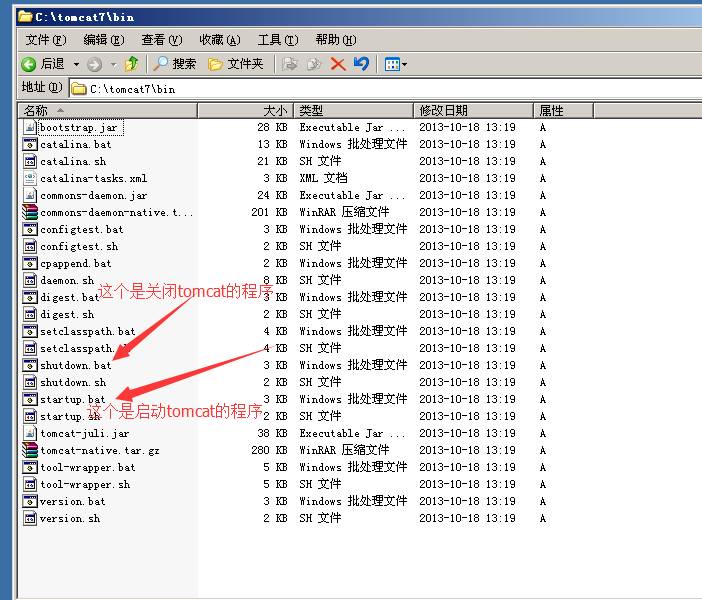Select the shutdown.bat file icon
702x600 pixels.
[30, 365]
